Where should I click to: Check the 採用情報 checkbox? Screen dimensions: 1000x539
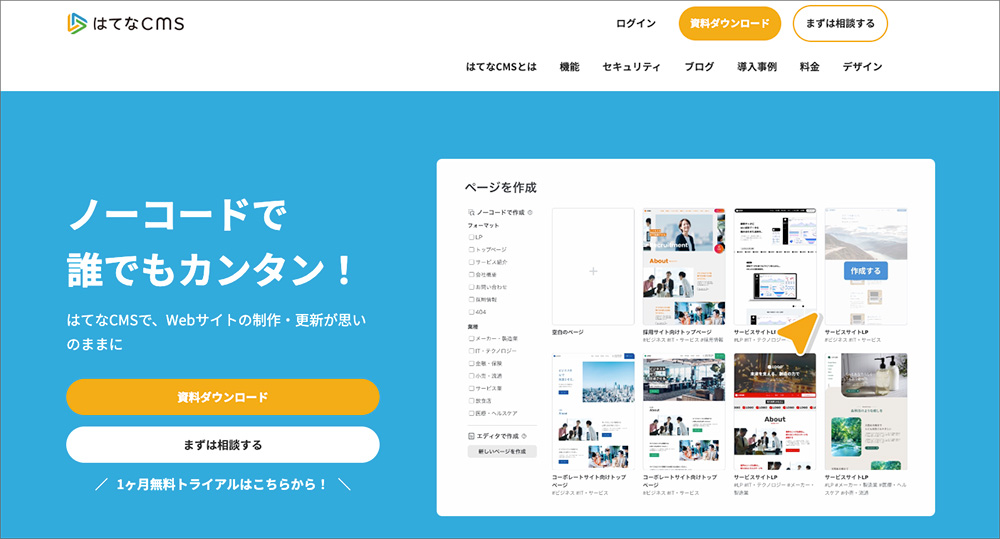point(471,299)
